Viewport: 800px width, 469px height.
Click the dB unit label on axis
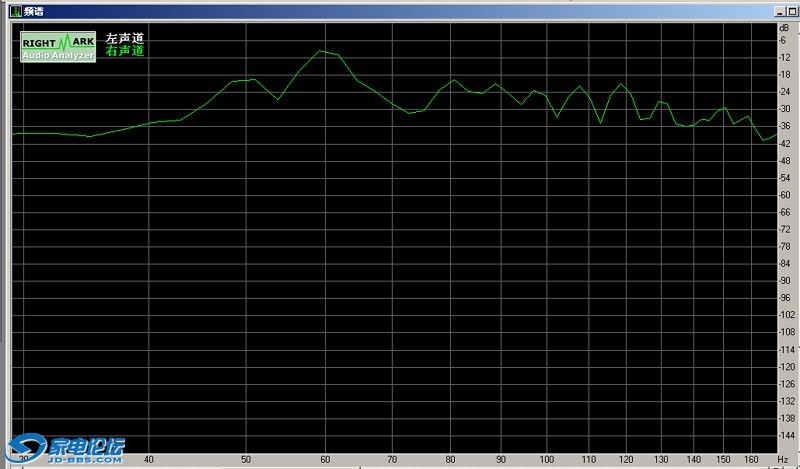pos(784,28)
